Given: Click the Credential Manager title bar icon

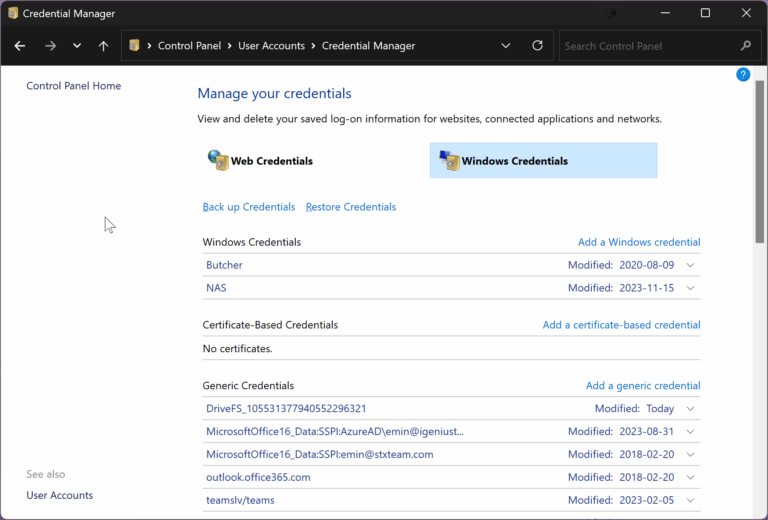Looking at the screenshot, I should tap(13, 13).
